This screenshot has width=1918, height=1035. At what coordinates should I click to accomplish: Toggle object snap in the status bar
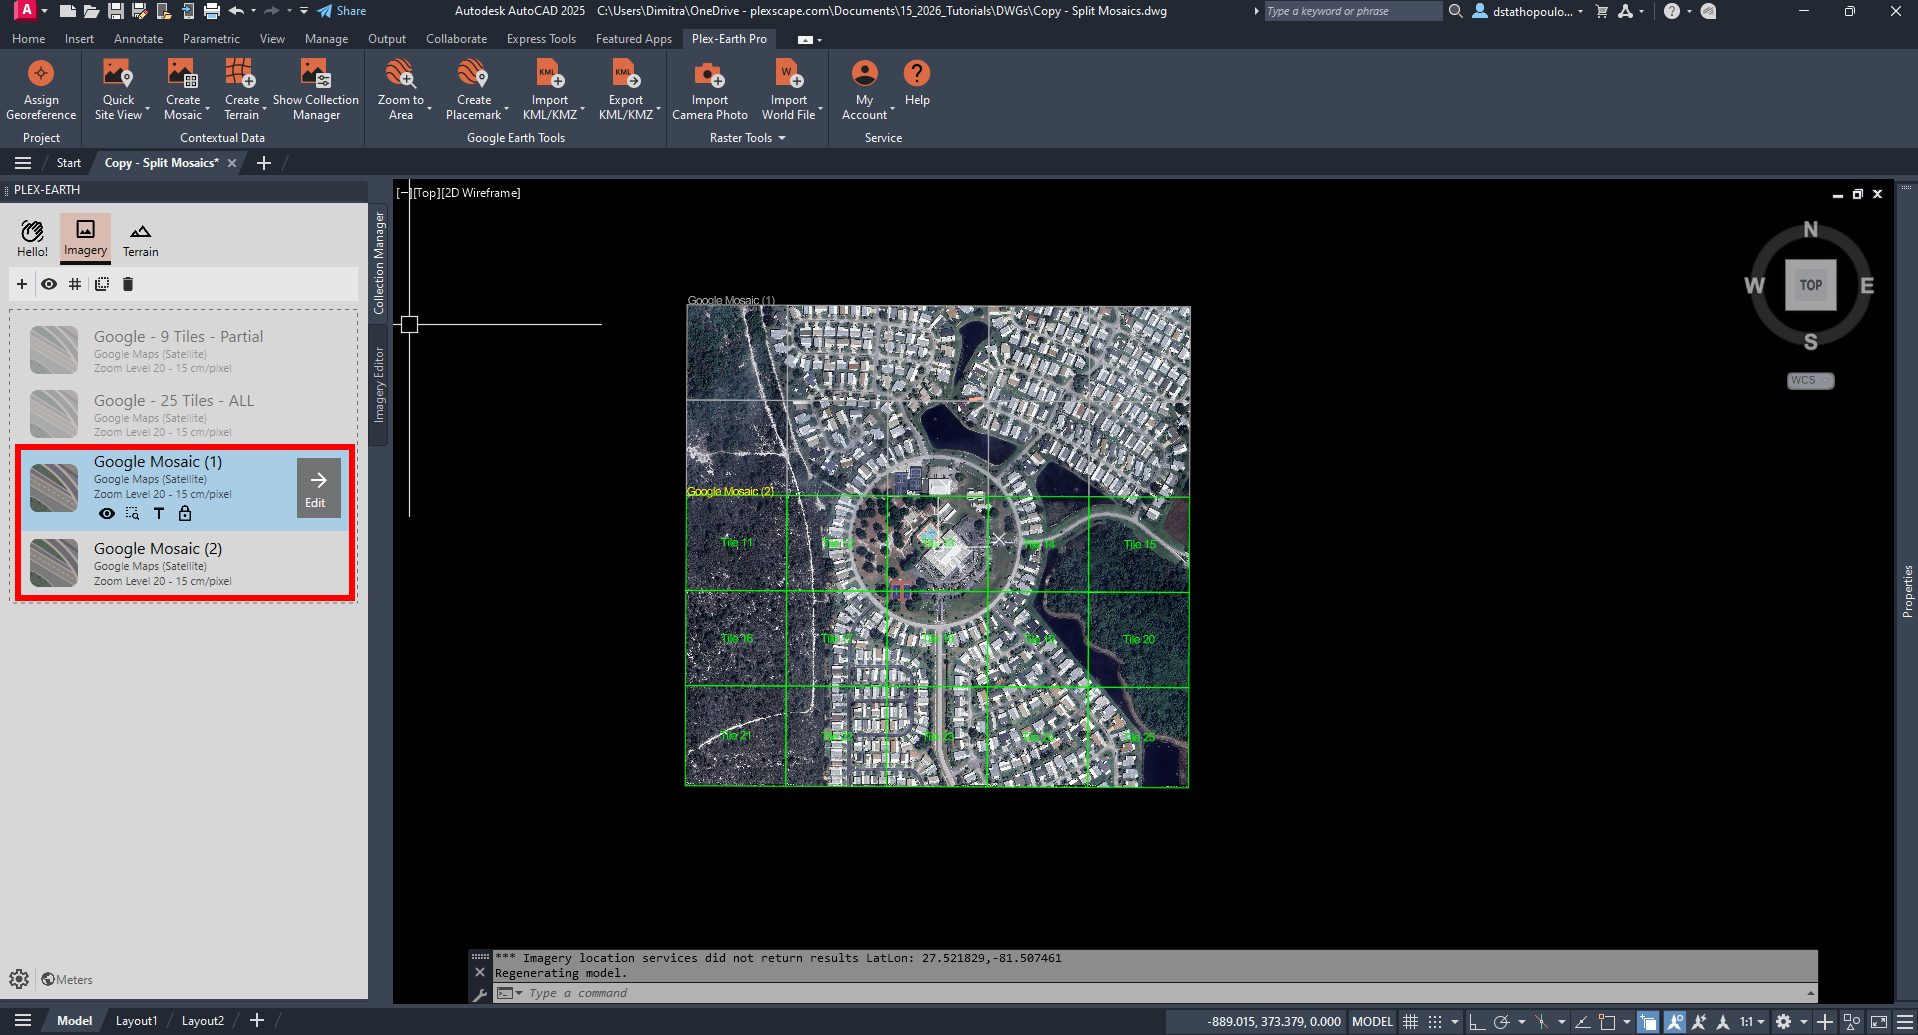pos(1607,1022)
